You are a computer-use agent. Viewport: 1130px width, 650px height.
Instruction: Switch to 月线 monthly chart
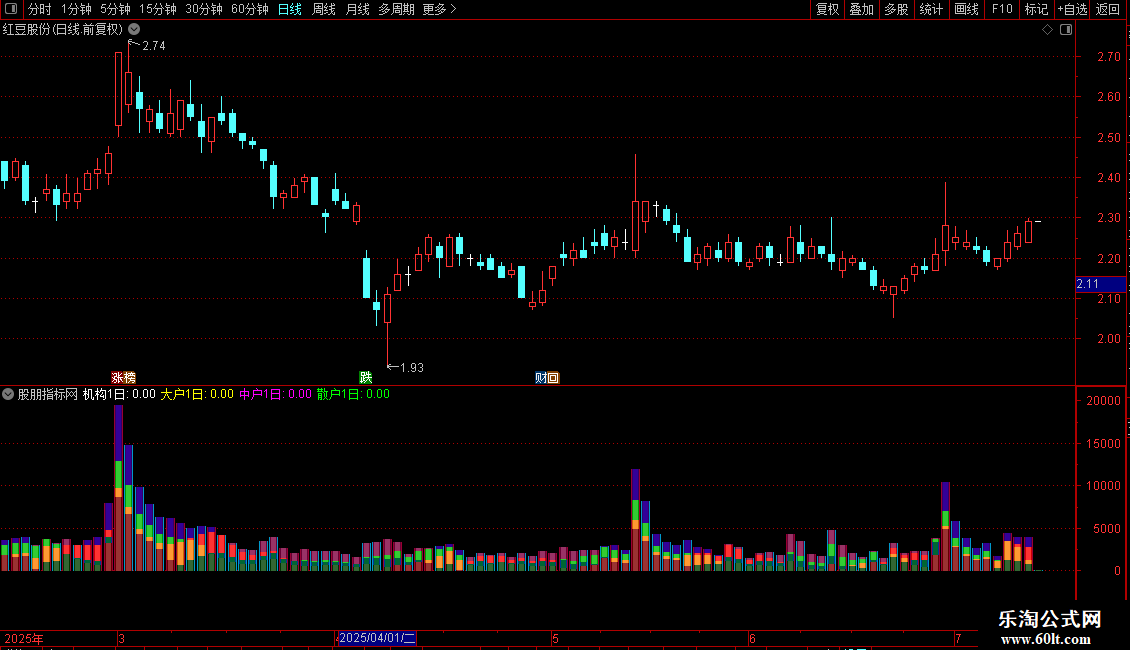[357, 9]
